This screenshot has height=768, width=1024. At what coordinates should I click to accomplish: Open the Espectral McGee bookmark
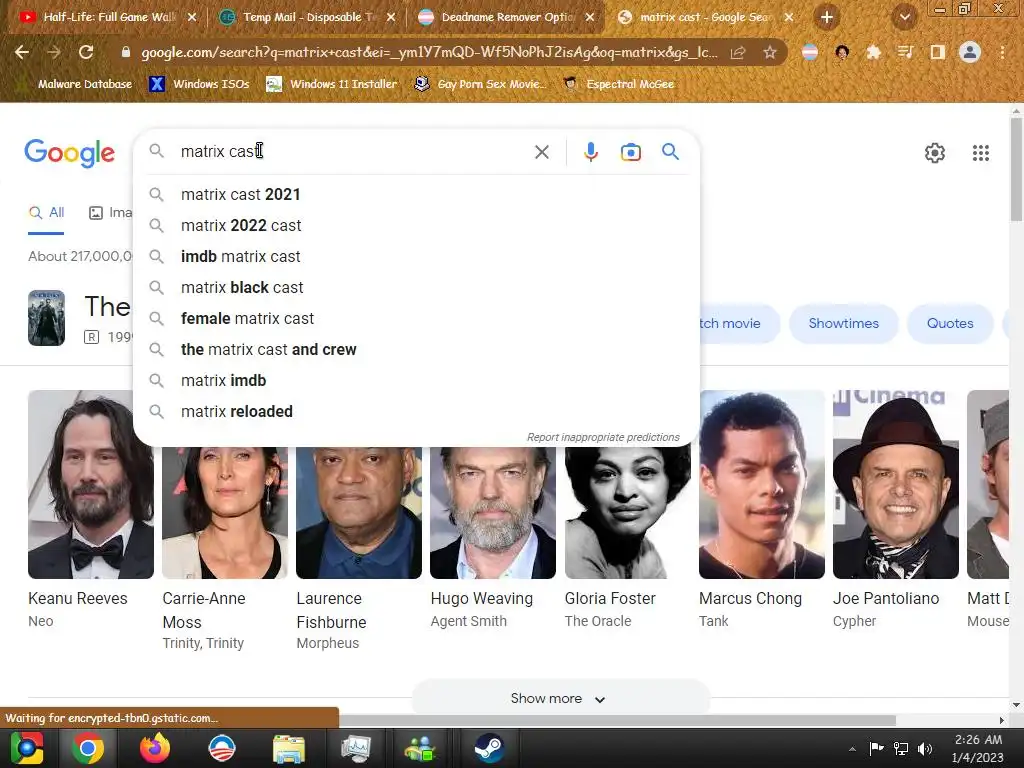tap(618, 84)
